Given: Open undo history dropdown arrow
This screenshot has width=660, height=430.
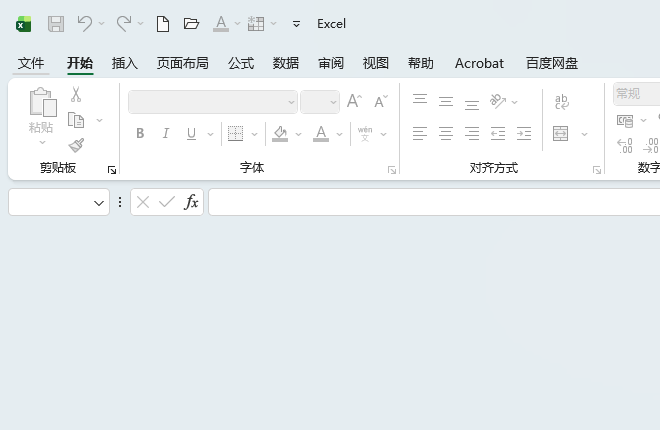Looking at the screenshot, I should pyautogui.click(x=101, y=24).
